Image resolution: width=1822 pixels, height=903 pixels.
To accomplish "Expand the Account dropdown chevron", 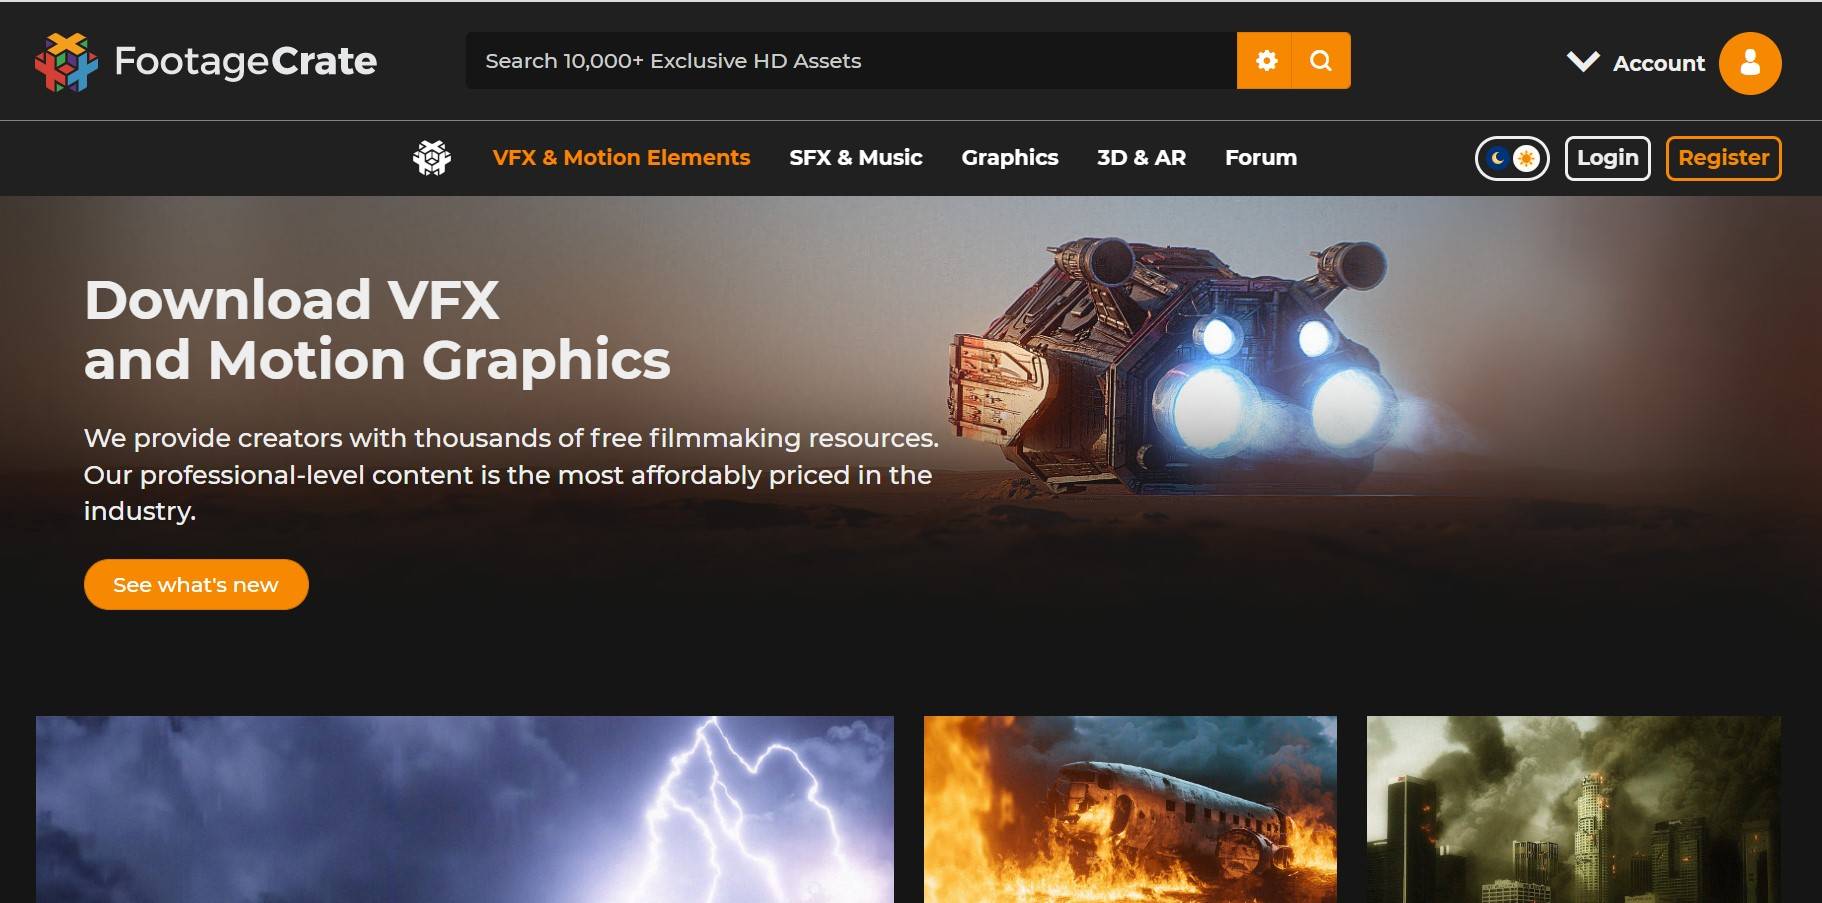I will pyautogui.click(x=1583, y=62).
